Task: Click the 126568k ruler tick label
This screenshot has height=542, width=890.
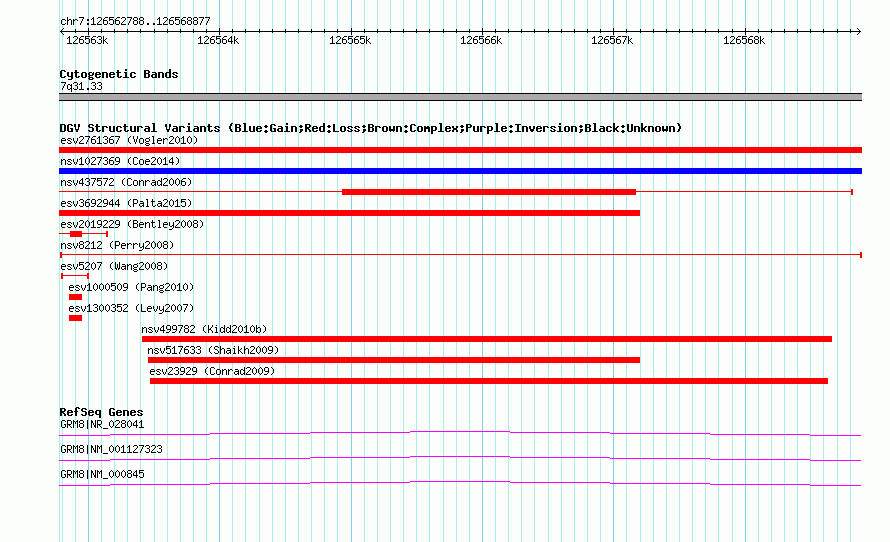Action: pyautogui.click(x=744, y=40)
